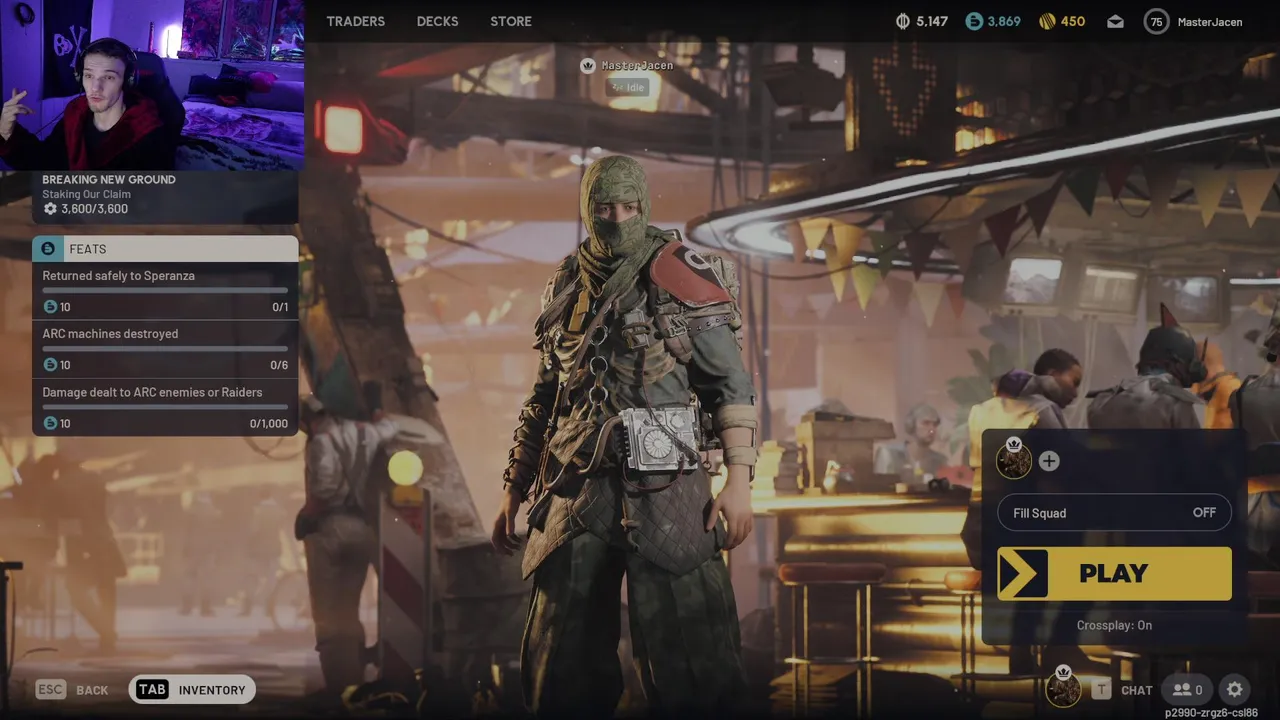Add a squad member with plus icon
1280x720 pixels.
pos(1048,461)
